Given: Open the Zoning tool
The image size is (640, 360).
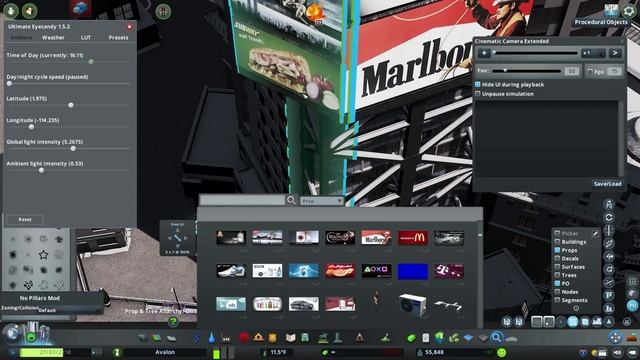Looking at the screenshot, I should (x=157, y=338).
